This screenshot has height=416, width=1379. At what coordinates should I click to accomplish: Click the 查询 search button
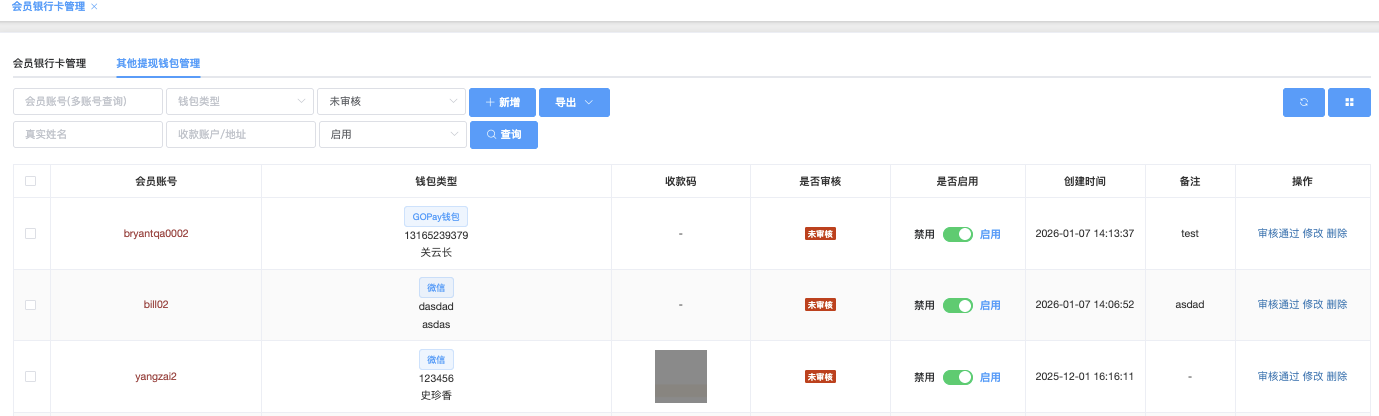[x=503, y=135]
